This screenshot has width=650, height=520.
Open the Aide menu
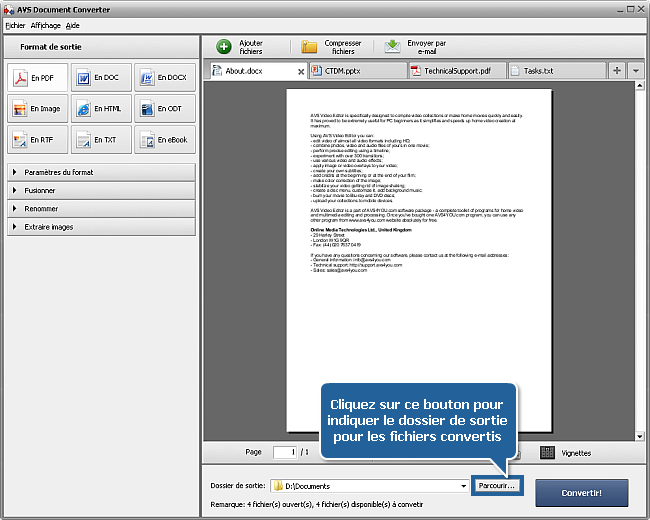(73, 25)
